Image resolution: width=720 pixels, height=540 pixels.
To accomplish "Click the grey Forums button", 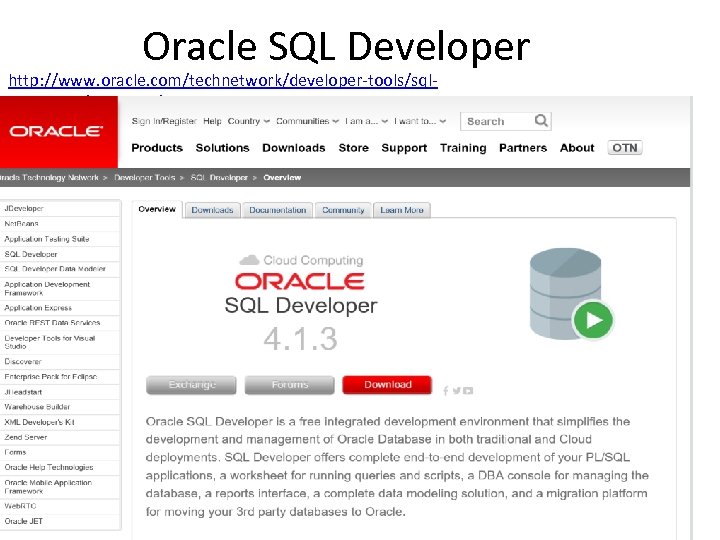I will click(289, 385).
